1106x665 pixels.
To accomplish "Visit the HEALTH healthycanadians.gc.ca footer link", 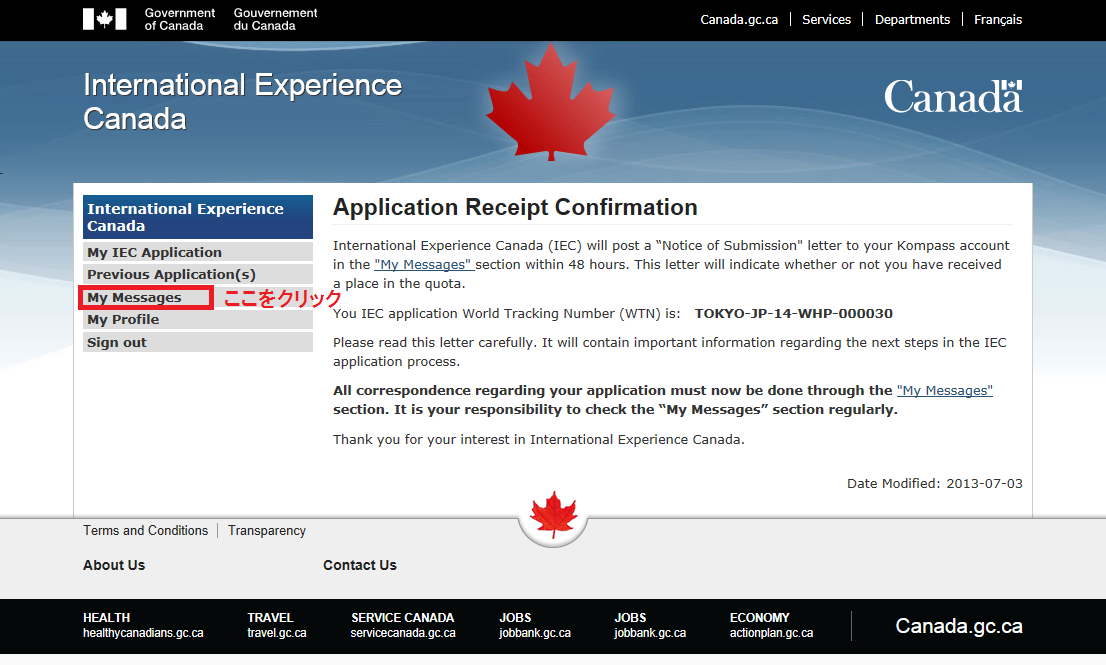I will click(143, 626).
